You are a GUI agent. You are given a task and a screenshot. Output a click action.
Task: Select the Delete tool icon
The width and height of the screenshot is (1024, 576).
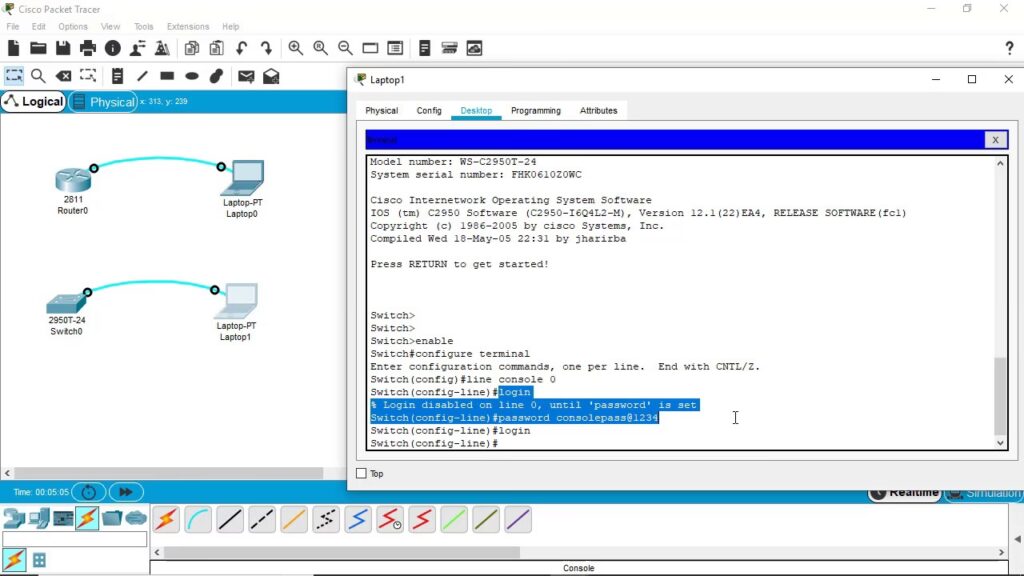[63, 76]
